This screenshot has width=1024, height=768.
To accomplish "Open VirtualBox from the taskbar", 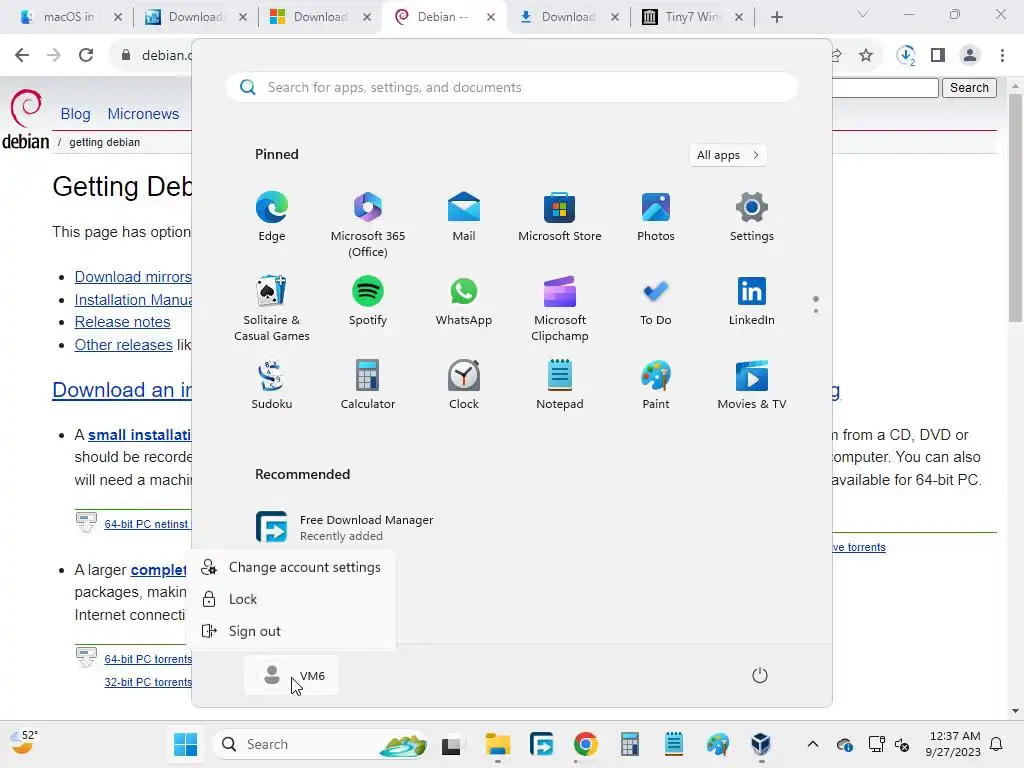I will pyautogui.click(x=761, y=744).
